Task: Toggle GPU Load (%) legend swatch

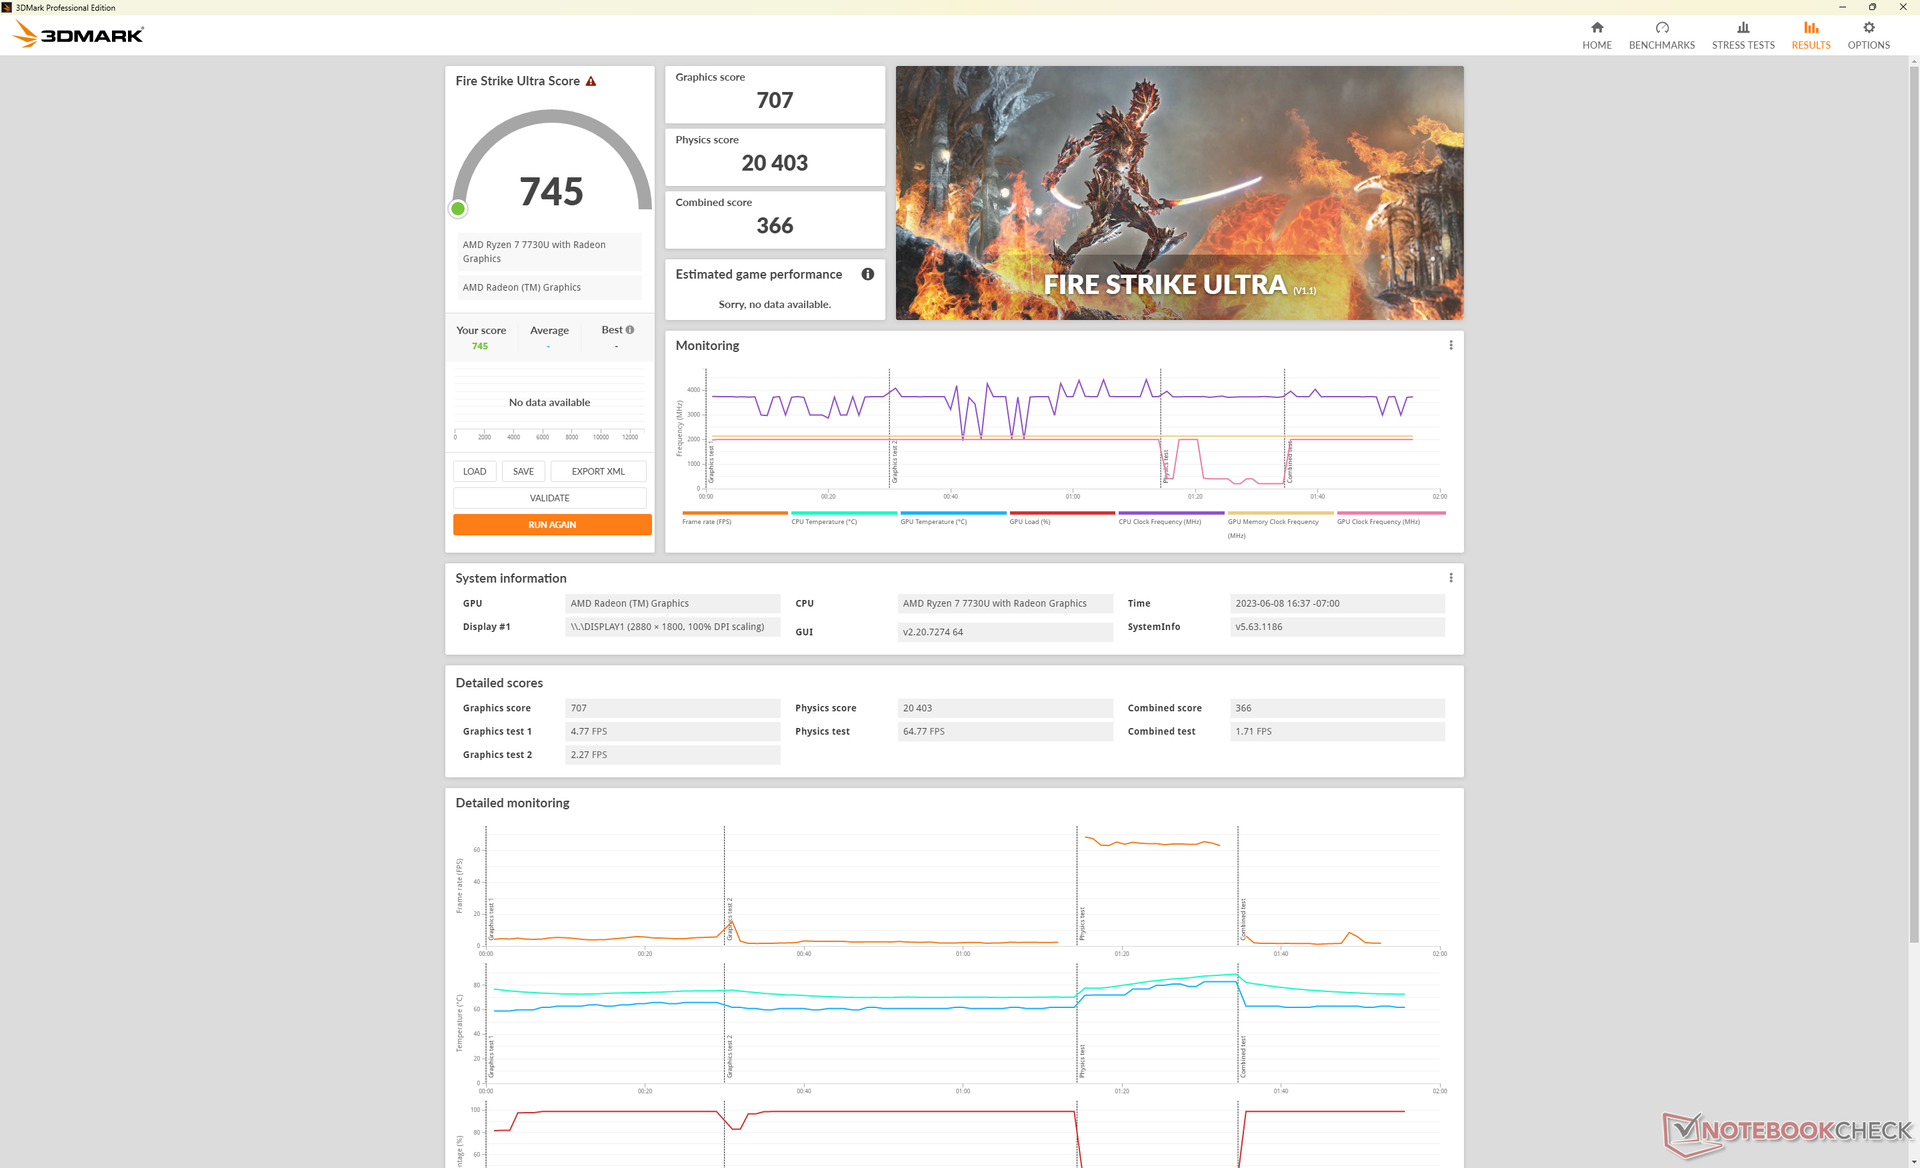Action: pyautogui.click(x=1061, y=513)
